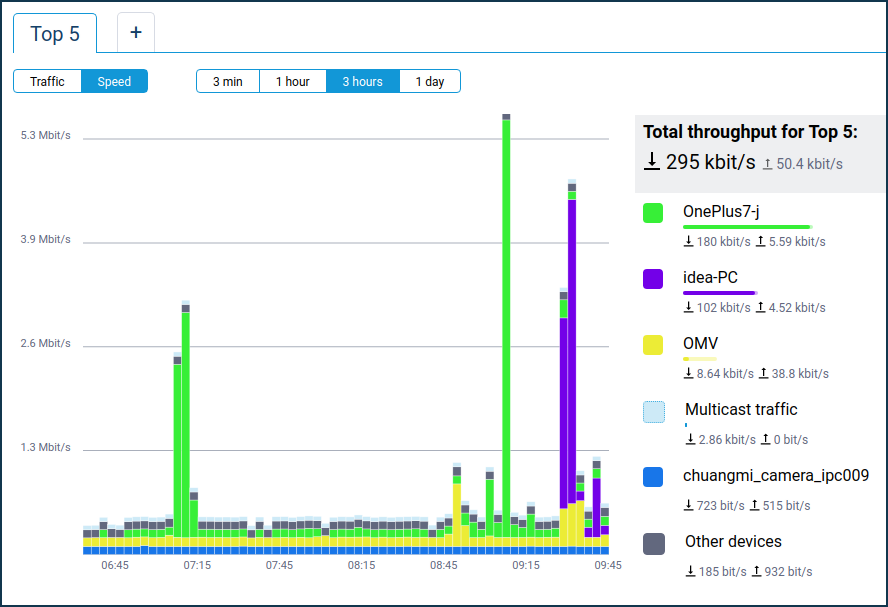This screenshot has height=607, width=888.
Task: Click the 08:45 time axis label
Action: coord(443,565)
